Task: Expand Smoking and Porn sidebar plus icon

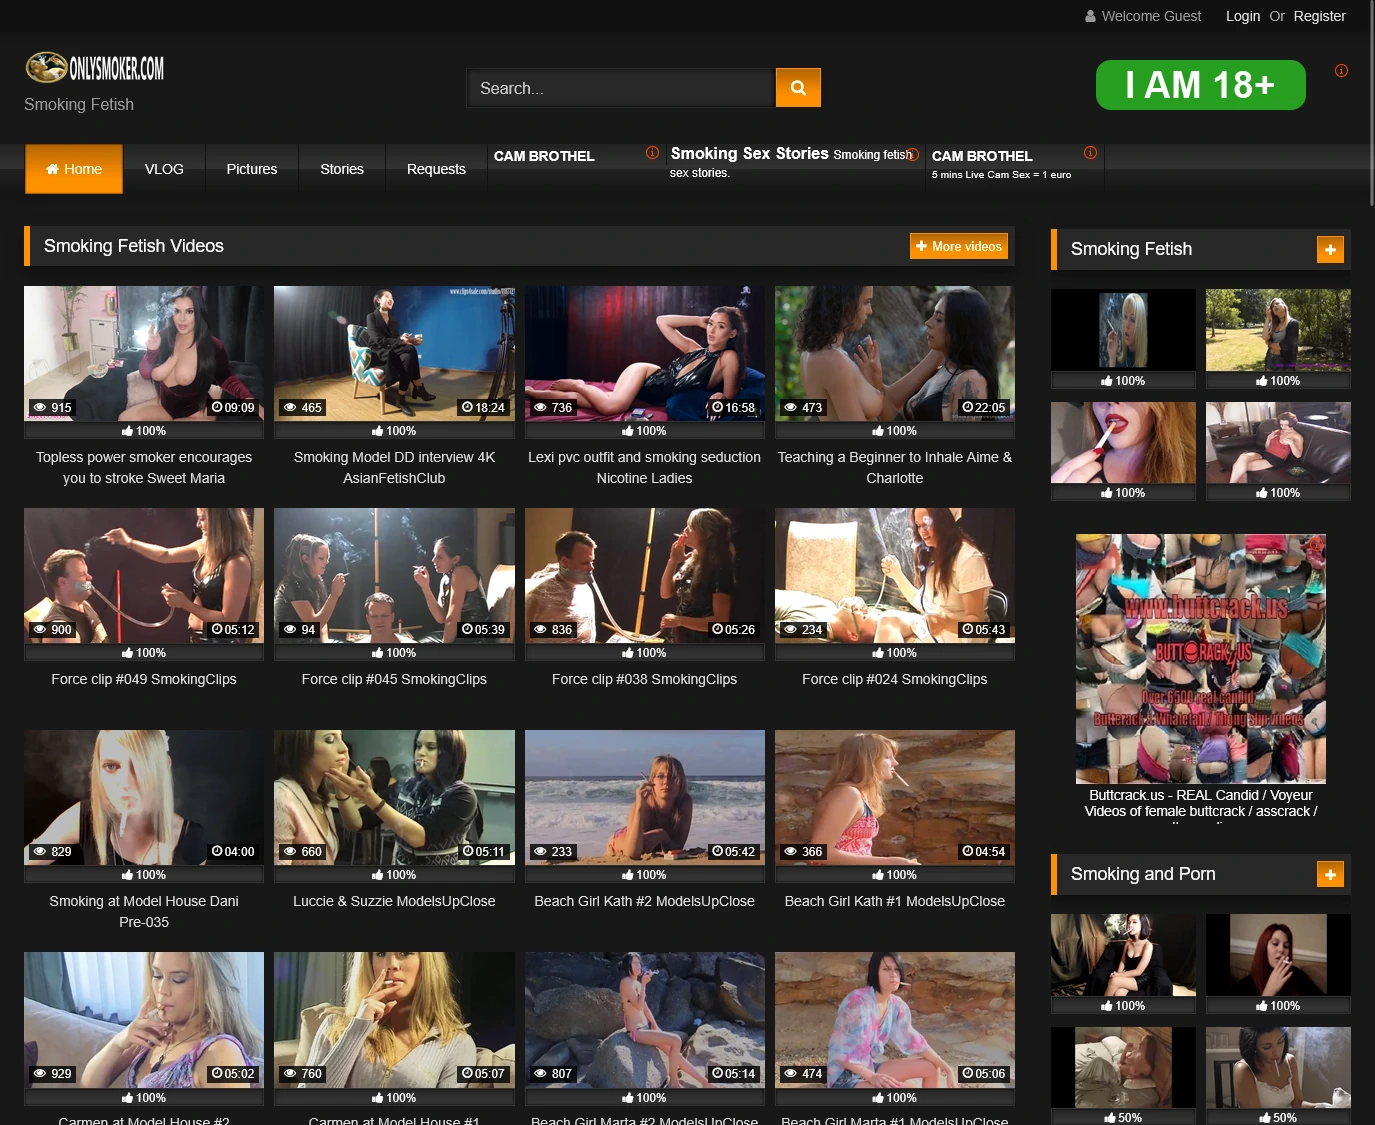Action: point(1330,875)
